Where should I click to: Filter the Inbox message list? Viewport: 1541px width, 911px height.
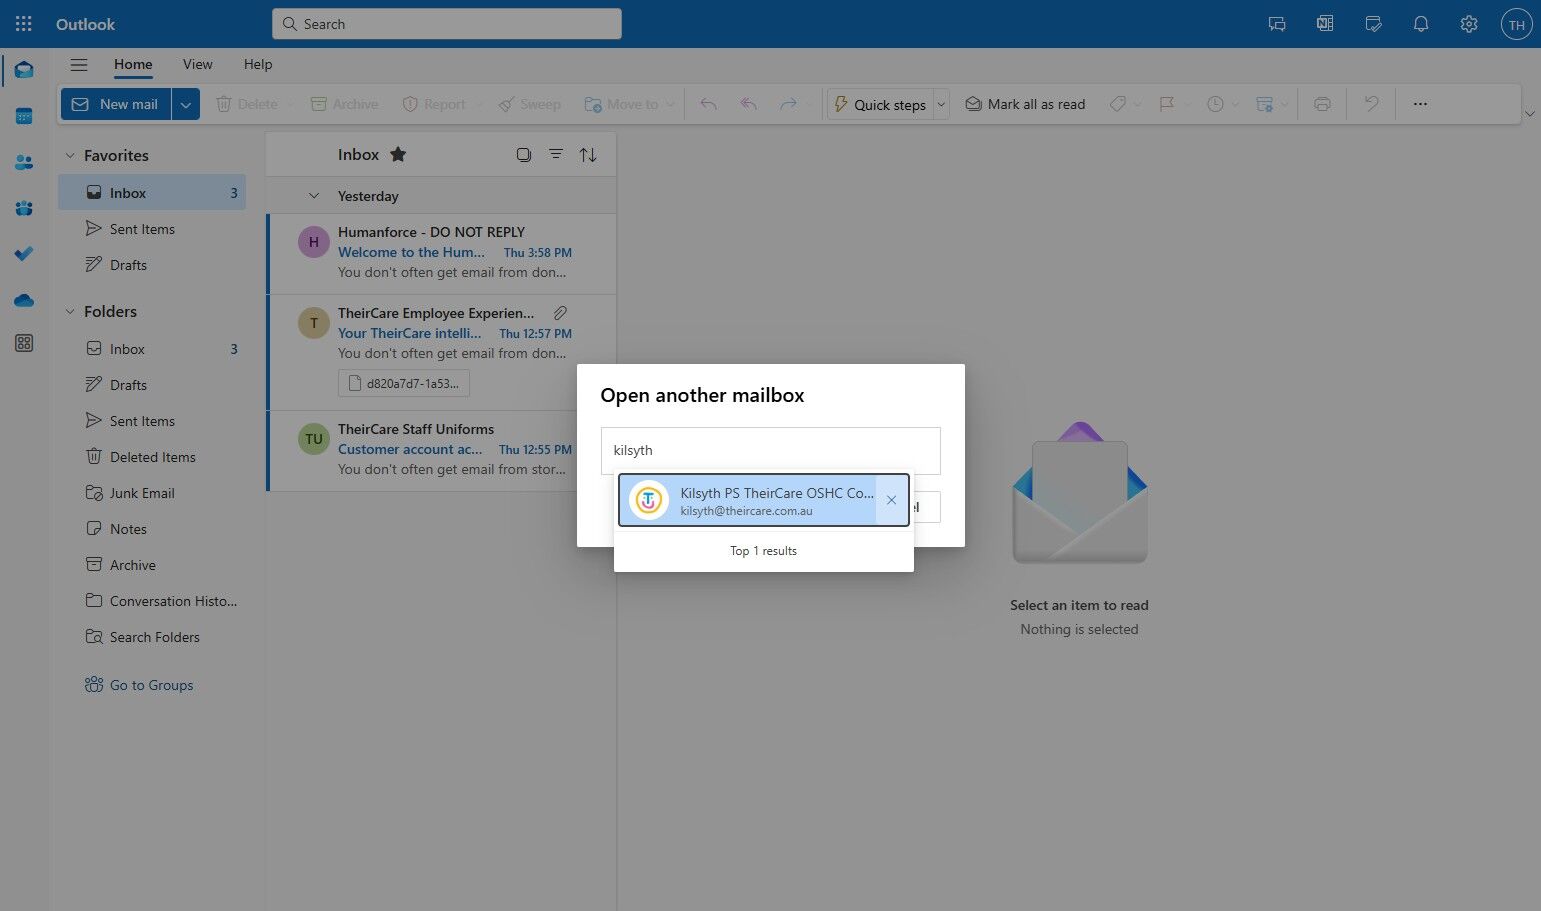coord(556,154)
